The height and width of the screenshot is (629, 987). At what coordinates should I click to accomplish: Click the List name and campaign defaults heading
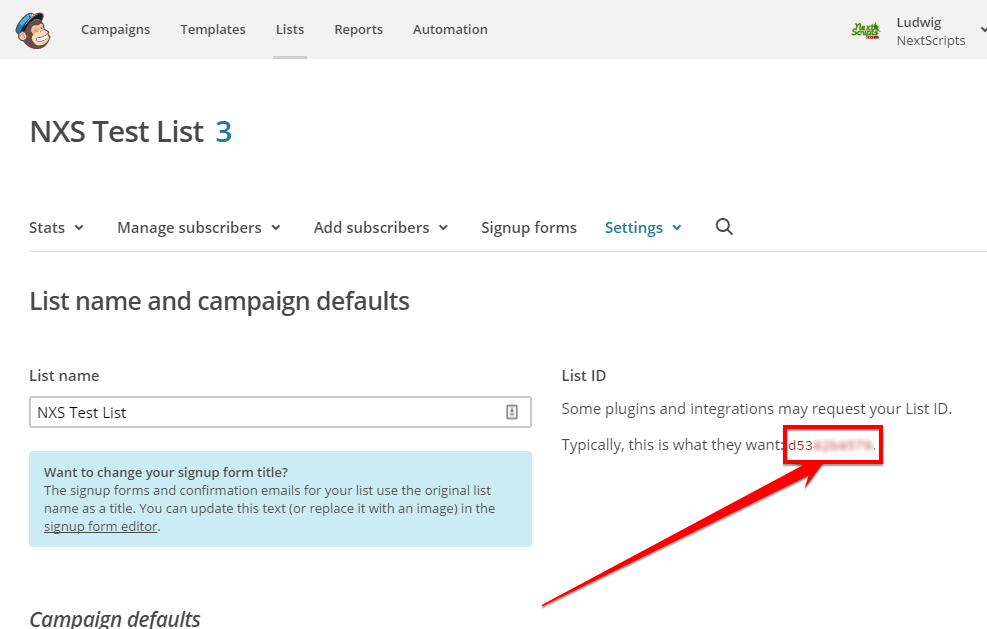pyautogui.click(x=220, y=301)
